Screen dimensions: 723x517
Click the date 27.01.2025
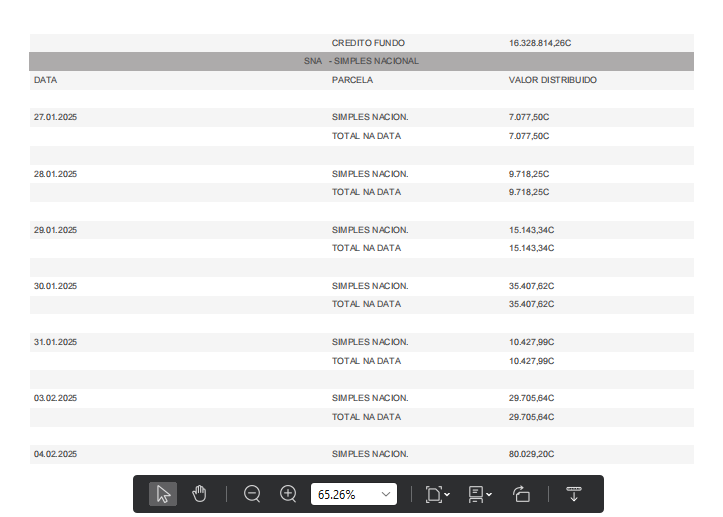(x=55, y=117)
